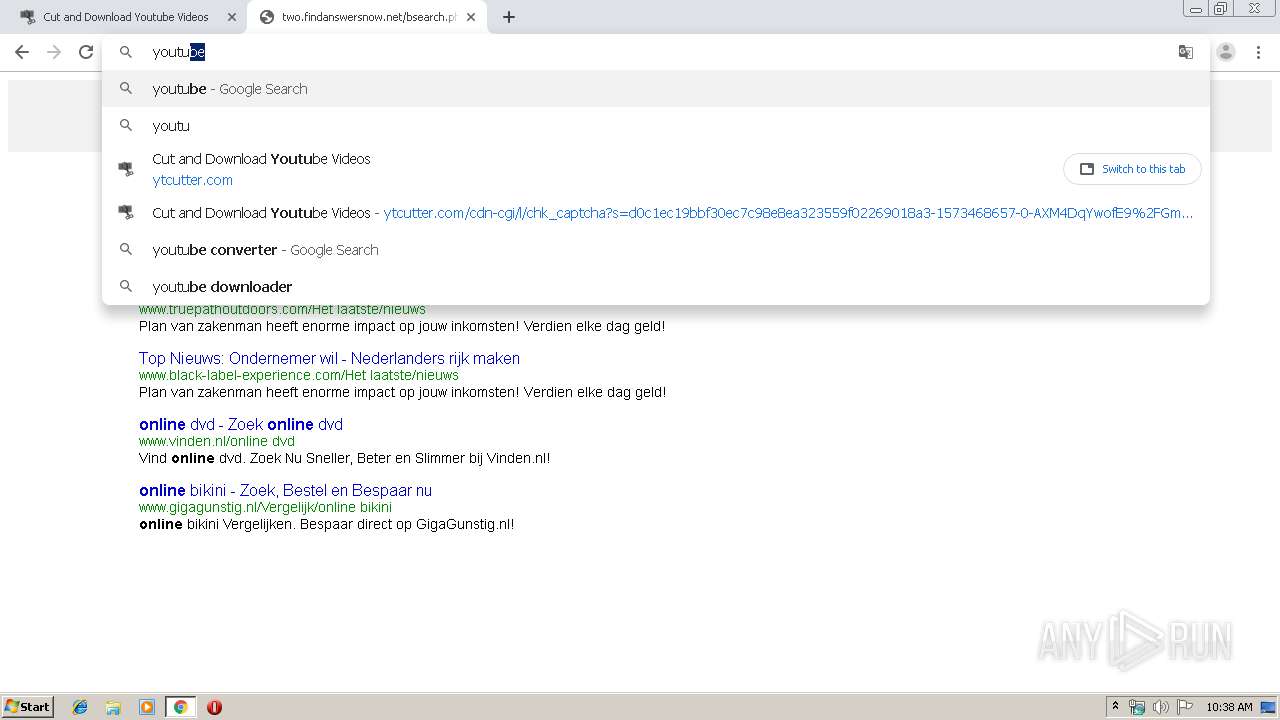Image resolution: width=1280 pixels, height=720 pixels.
Task: Click magnifier icon beside 'youtube converter'
Action: tap(126, 250)
